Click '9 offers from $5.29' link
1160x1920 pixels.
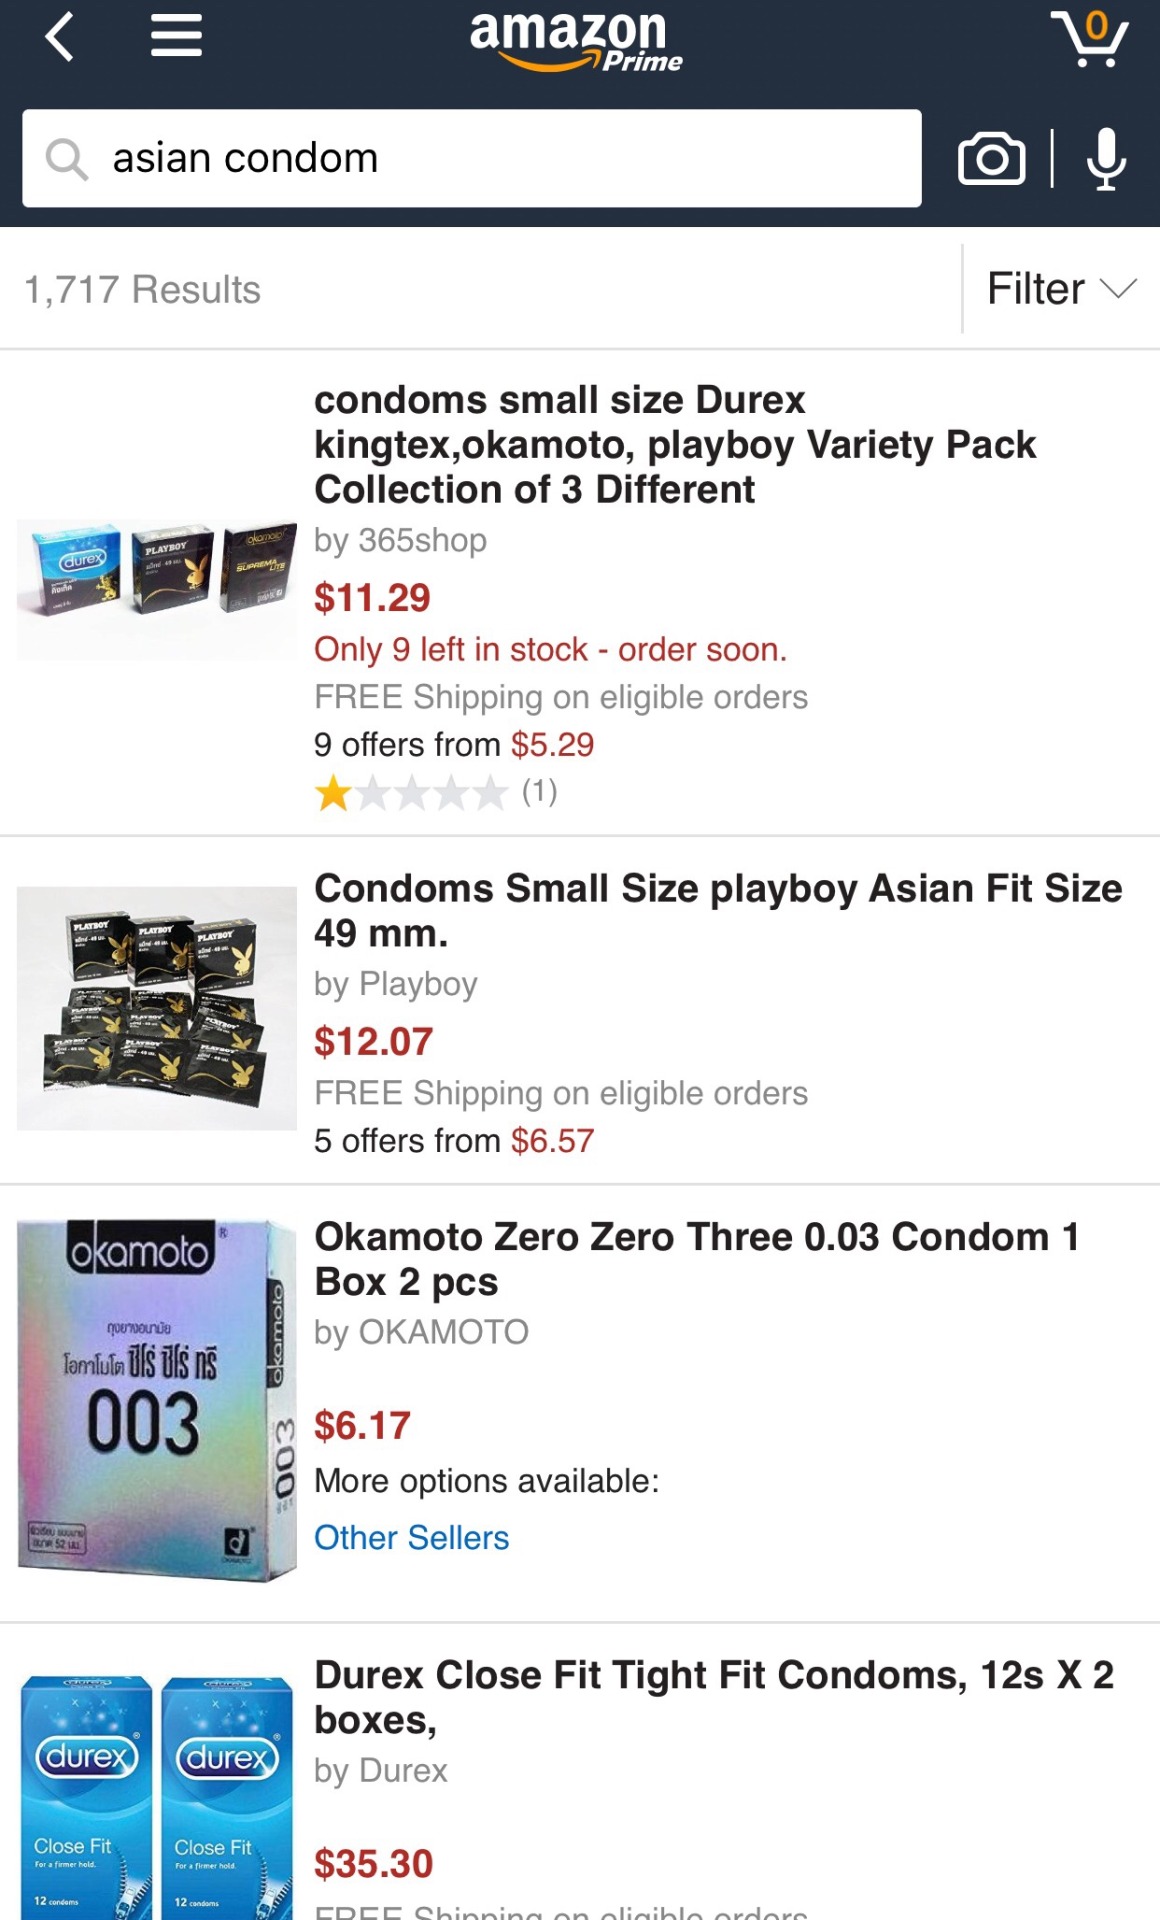pos(454,744)
